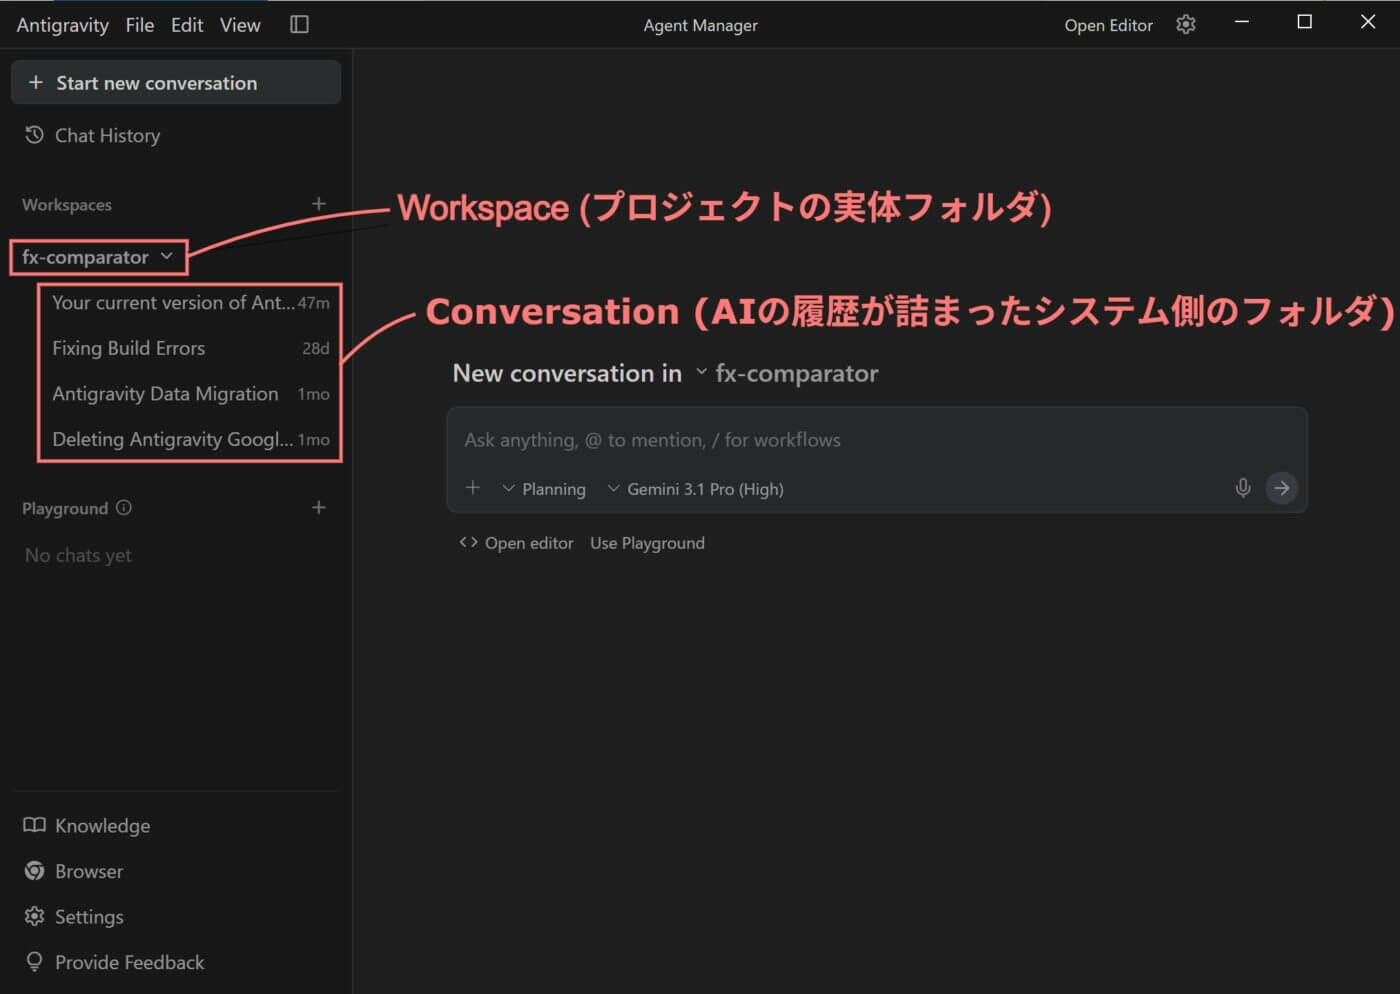
Task: Click plus icon to add context
Action: point(473,488)
